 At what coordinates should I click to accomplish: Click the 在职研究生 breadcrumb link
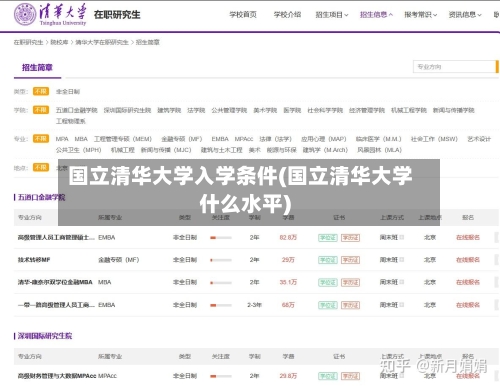click(28, 42)
